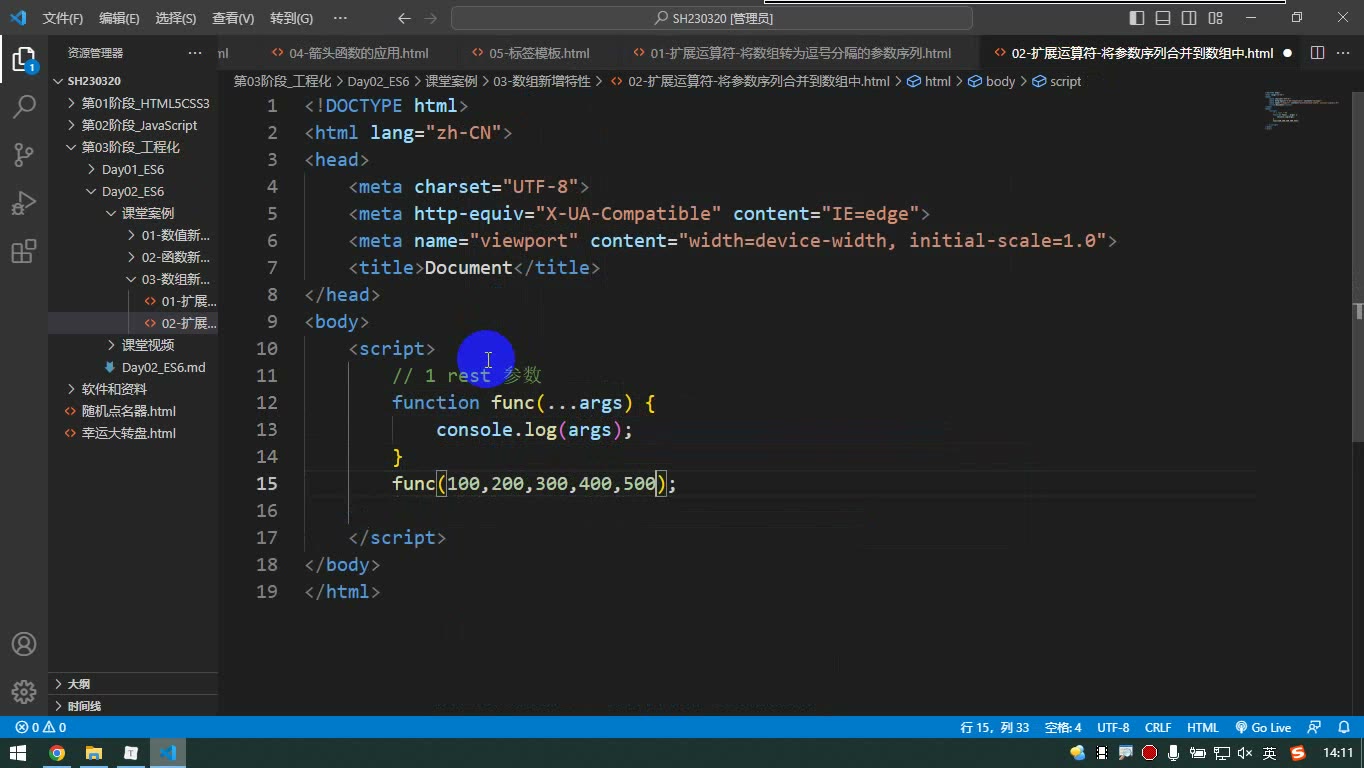Screen dimensions: 1364x768
Task: Collapse the 课堂案例 folder
Action: coord(133,213)
